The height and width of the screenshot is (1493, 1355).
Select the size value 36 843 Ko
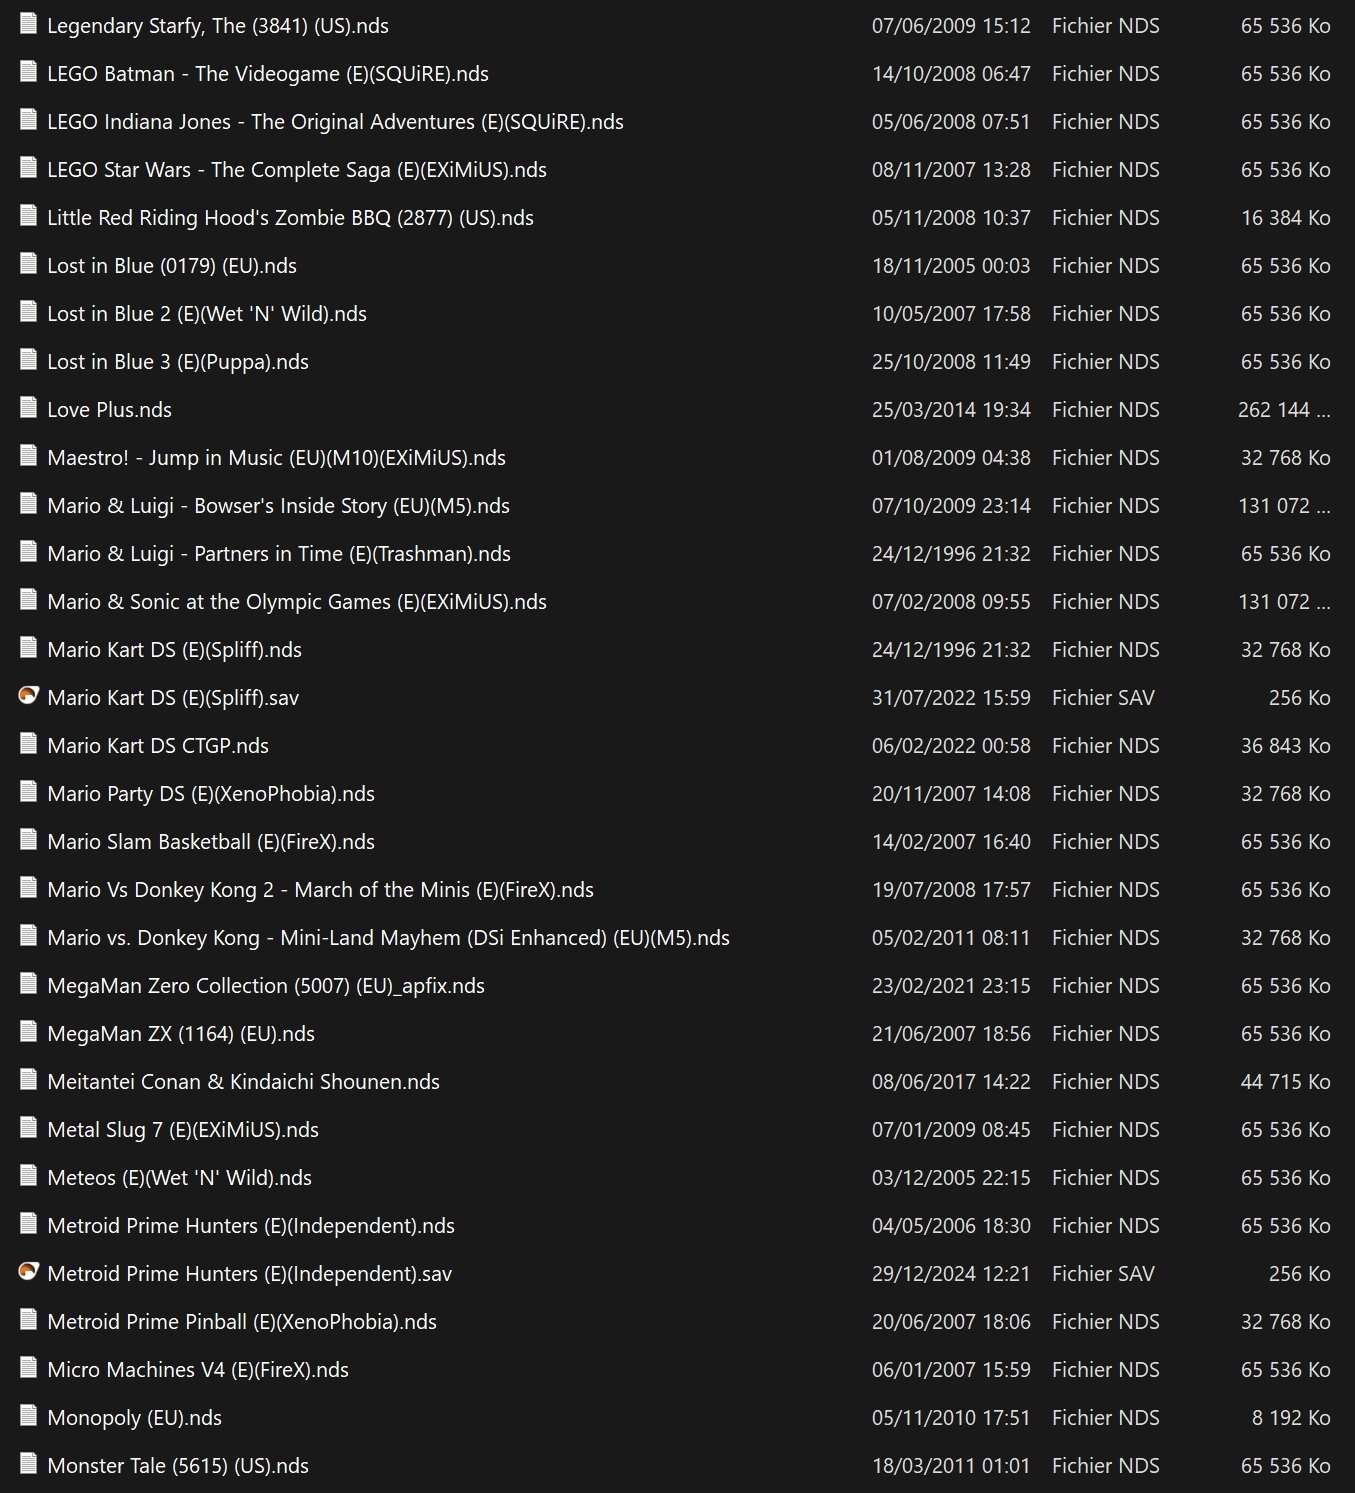1286,746
